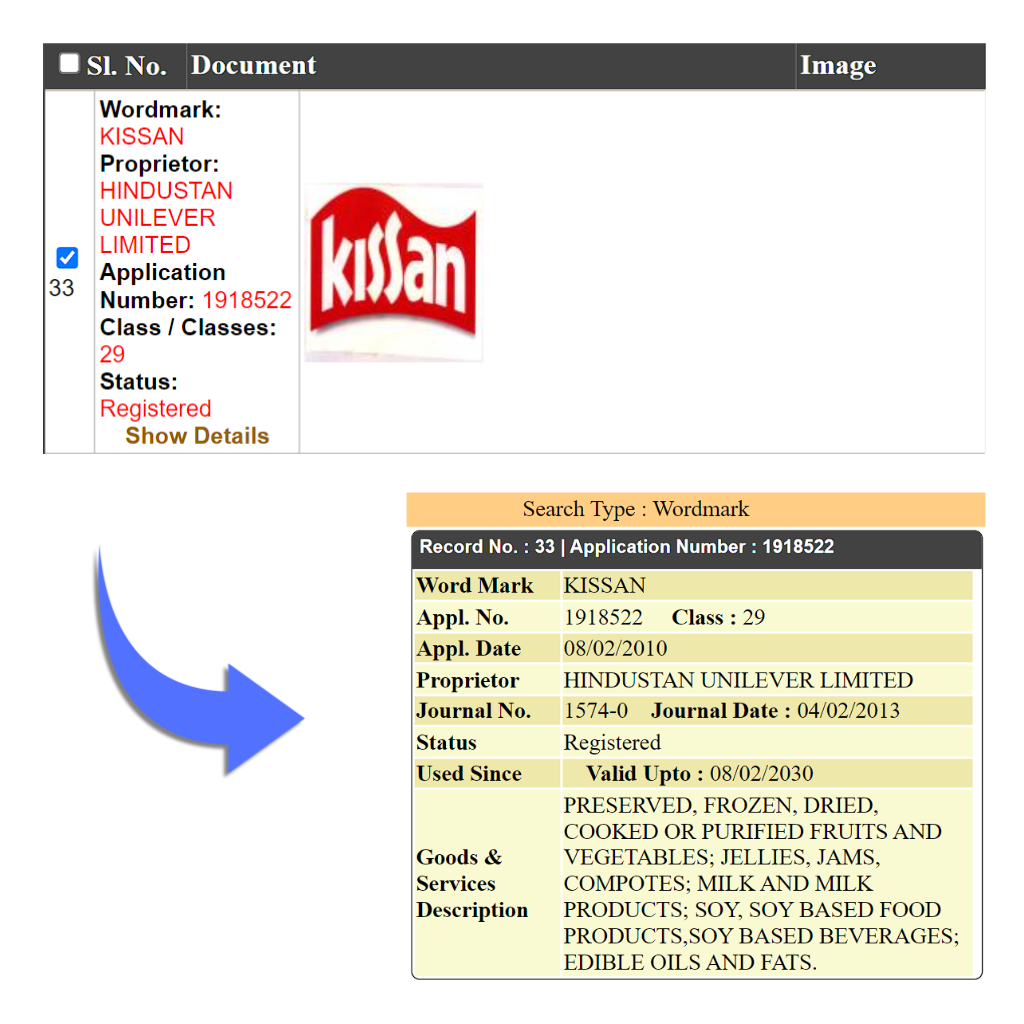
Task: Open the Kissan logo image thumbnail
Action: pyautogui.click(x=394, y=272)
